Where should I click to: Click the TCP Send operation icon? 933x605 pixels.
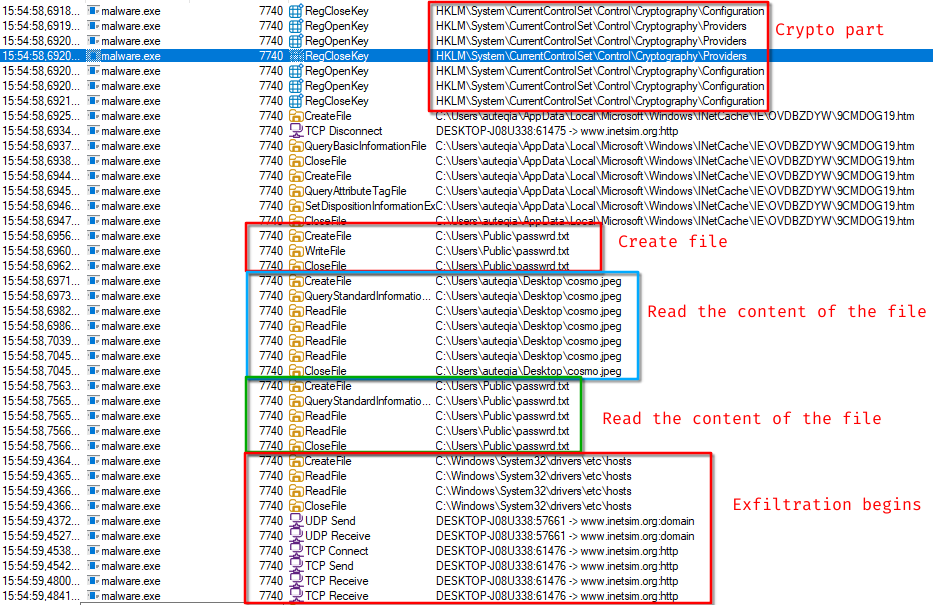(x=296, y=566)
